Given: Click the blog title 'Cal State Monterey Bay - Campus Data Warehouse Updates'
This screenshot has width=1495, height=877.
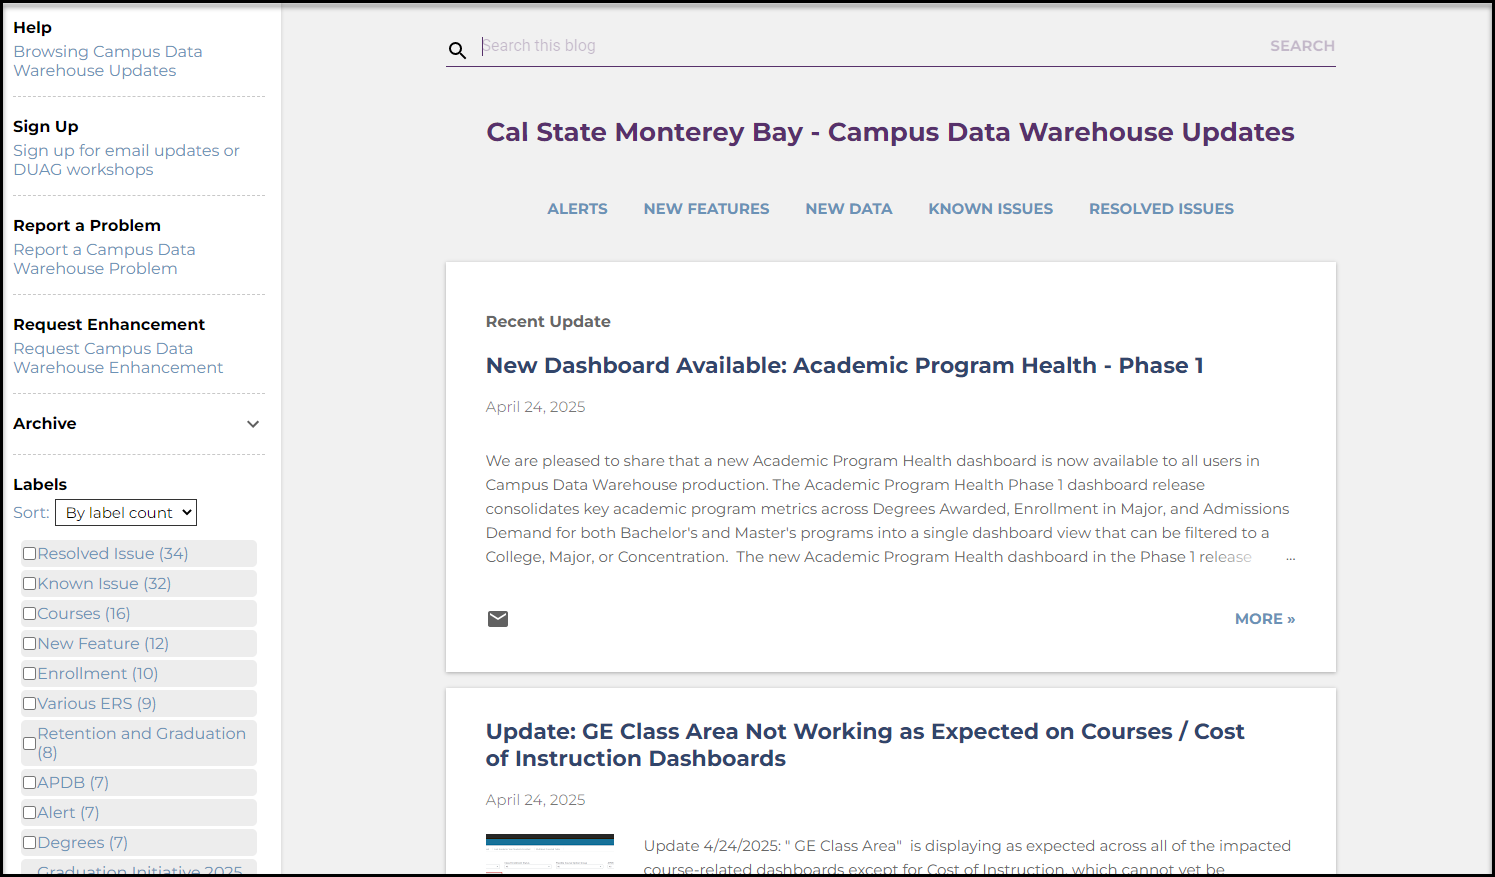Looking at the screenshot, I should coord(890,132).
